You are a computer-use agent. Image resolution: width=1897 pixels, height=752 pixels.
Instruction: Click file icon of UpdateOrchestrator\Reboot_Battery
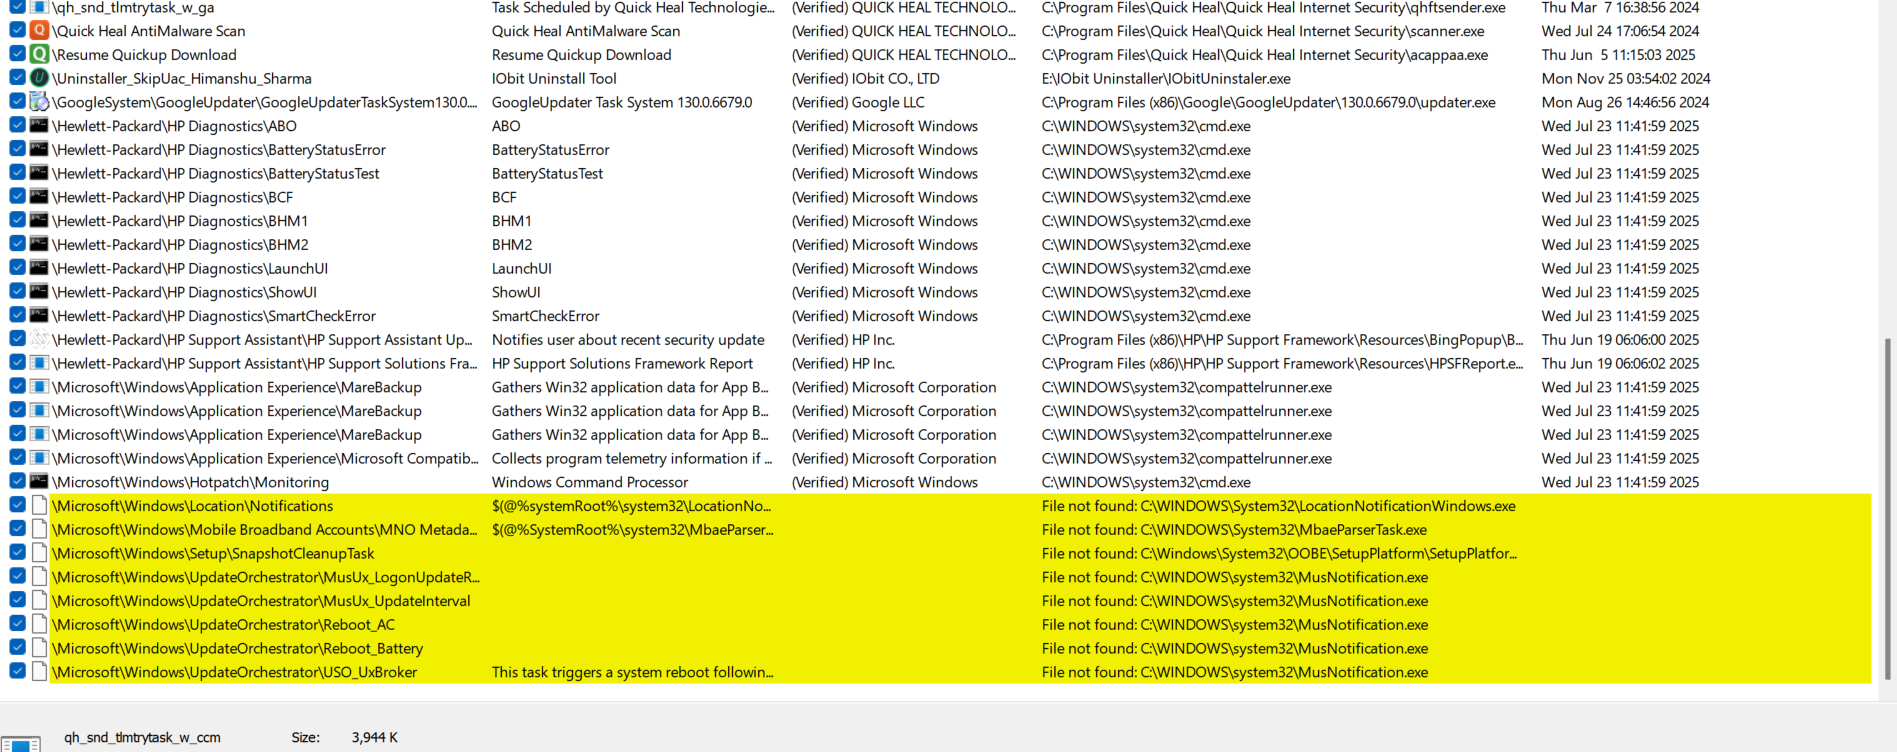39,648
